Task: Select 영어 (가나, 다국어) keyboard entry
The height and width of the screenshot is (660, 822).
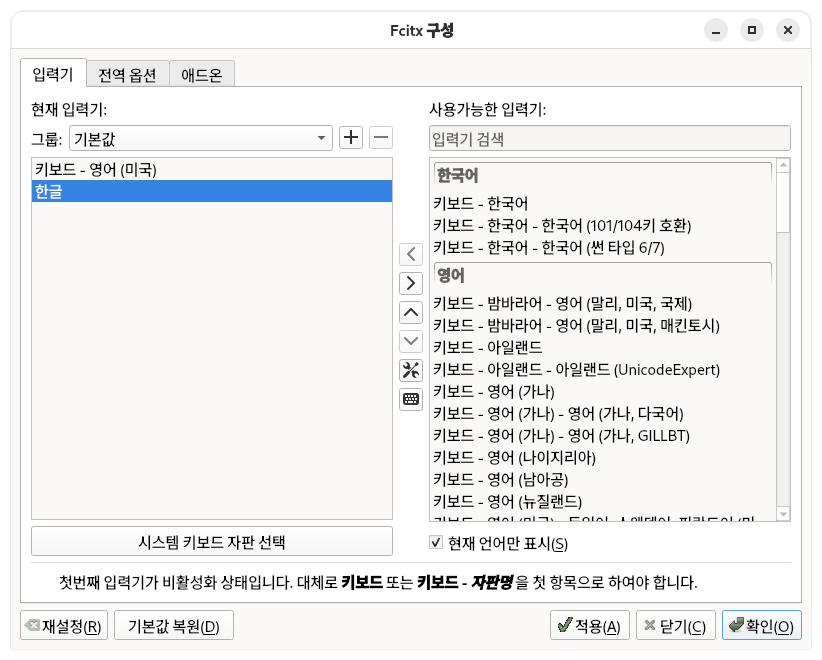Action: pyautogui.click(x=602, y=414)
